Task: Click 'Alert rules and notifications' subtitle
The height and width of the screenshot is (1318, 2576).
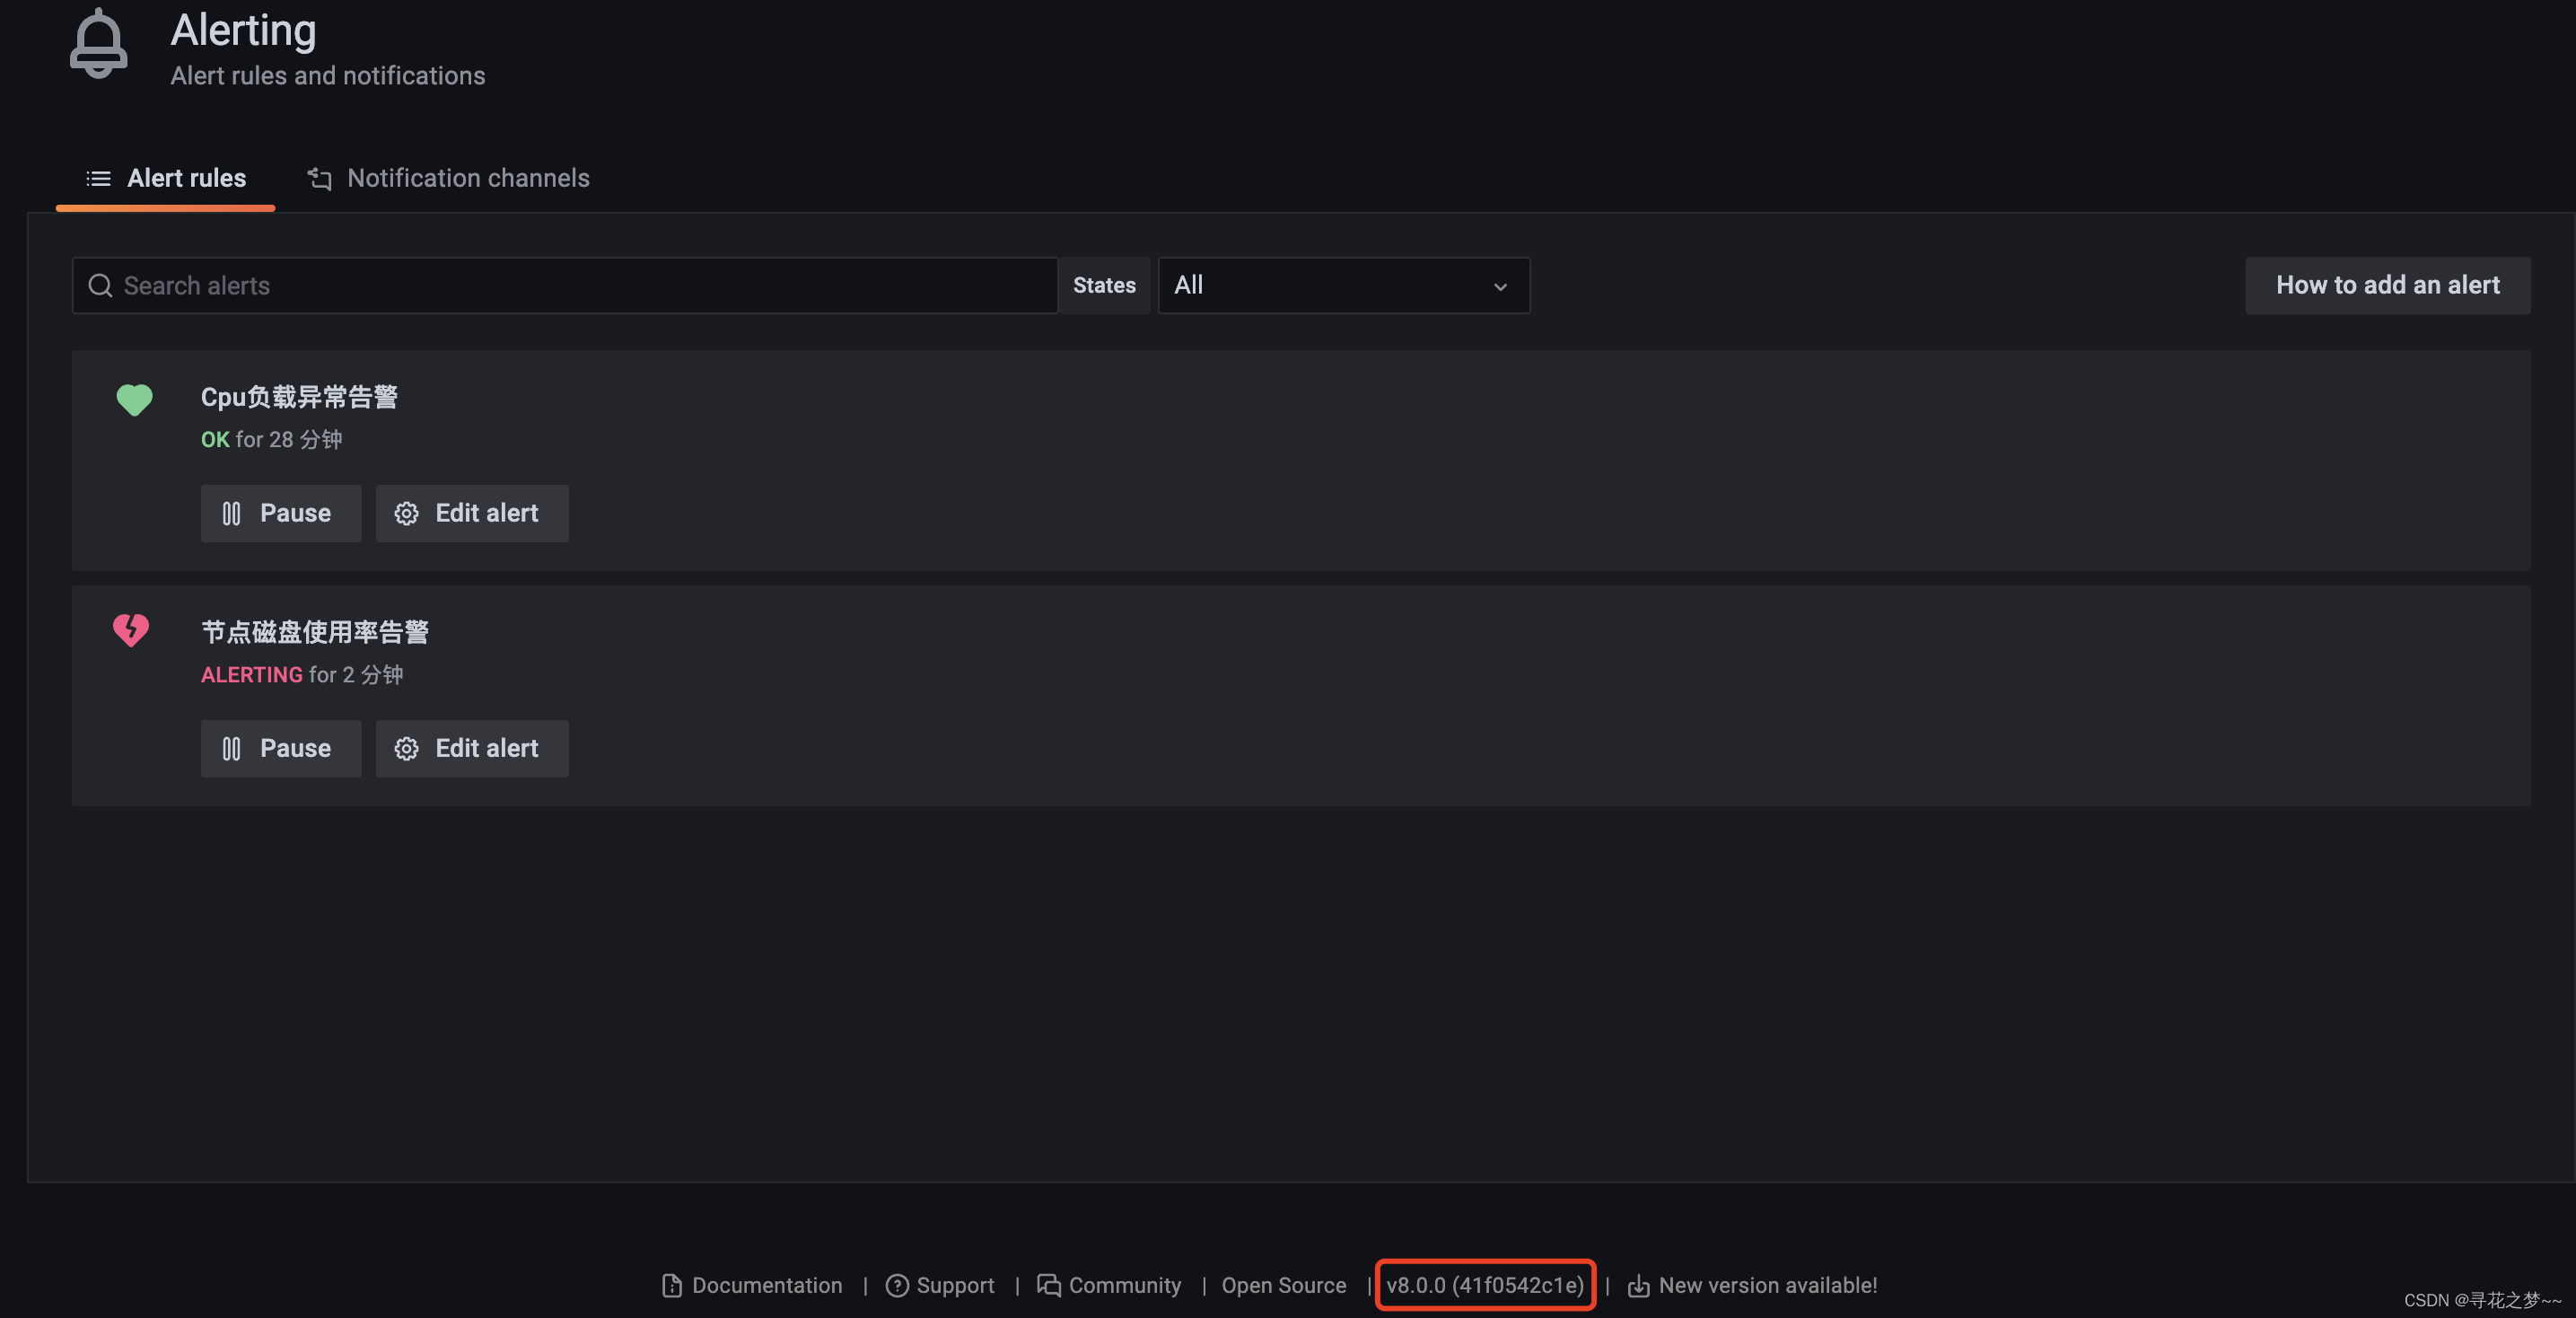Action: click(x=328, y=76)
